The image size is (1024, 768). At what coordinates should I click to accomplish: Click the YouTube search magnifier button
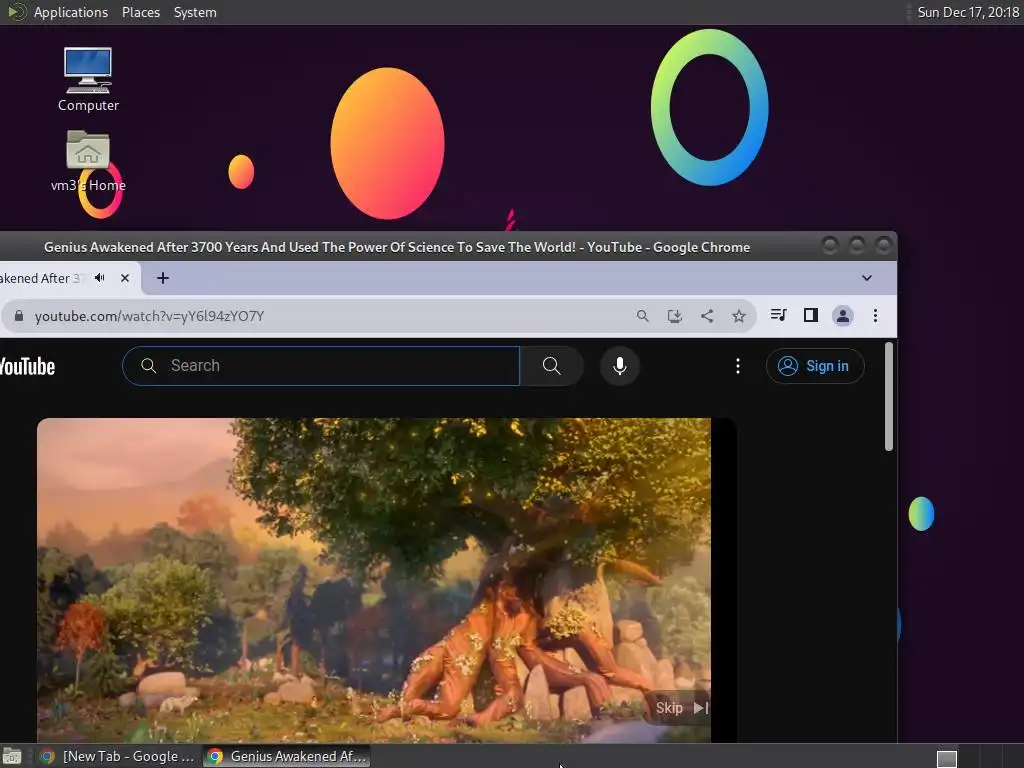point(551,366)
